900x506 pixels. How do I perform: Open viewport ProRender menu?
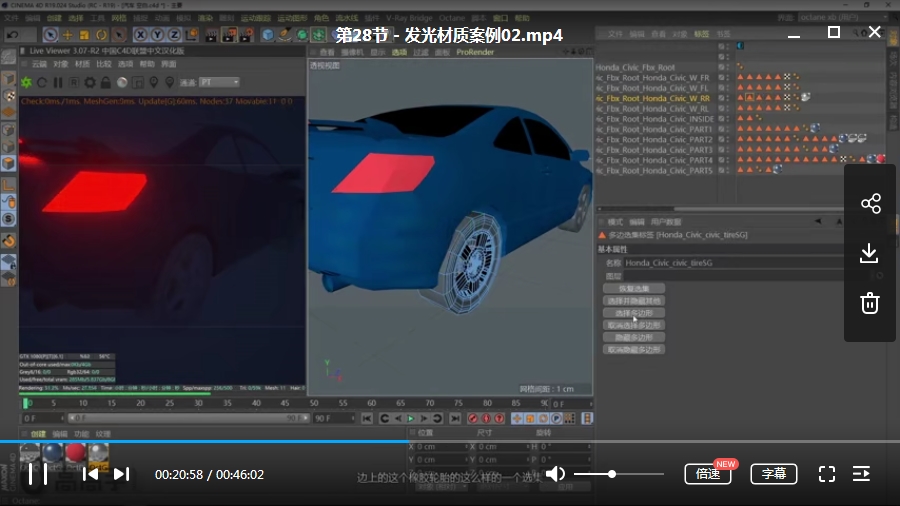(475, 52)
